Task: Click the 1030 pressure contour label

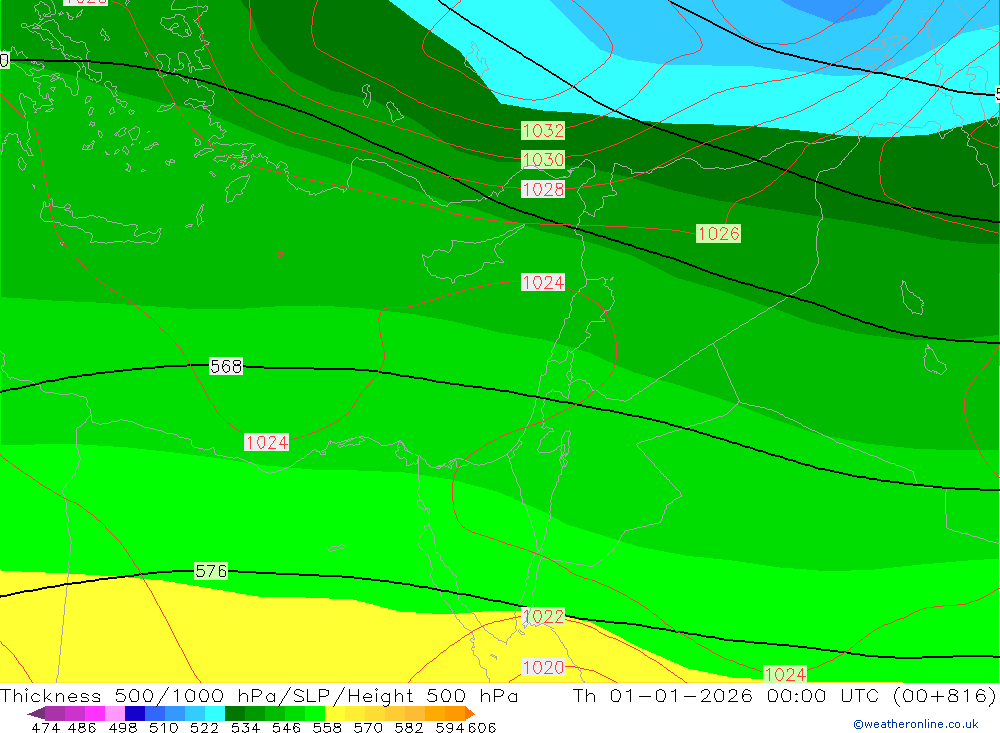Action: (543, 159)
